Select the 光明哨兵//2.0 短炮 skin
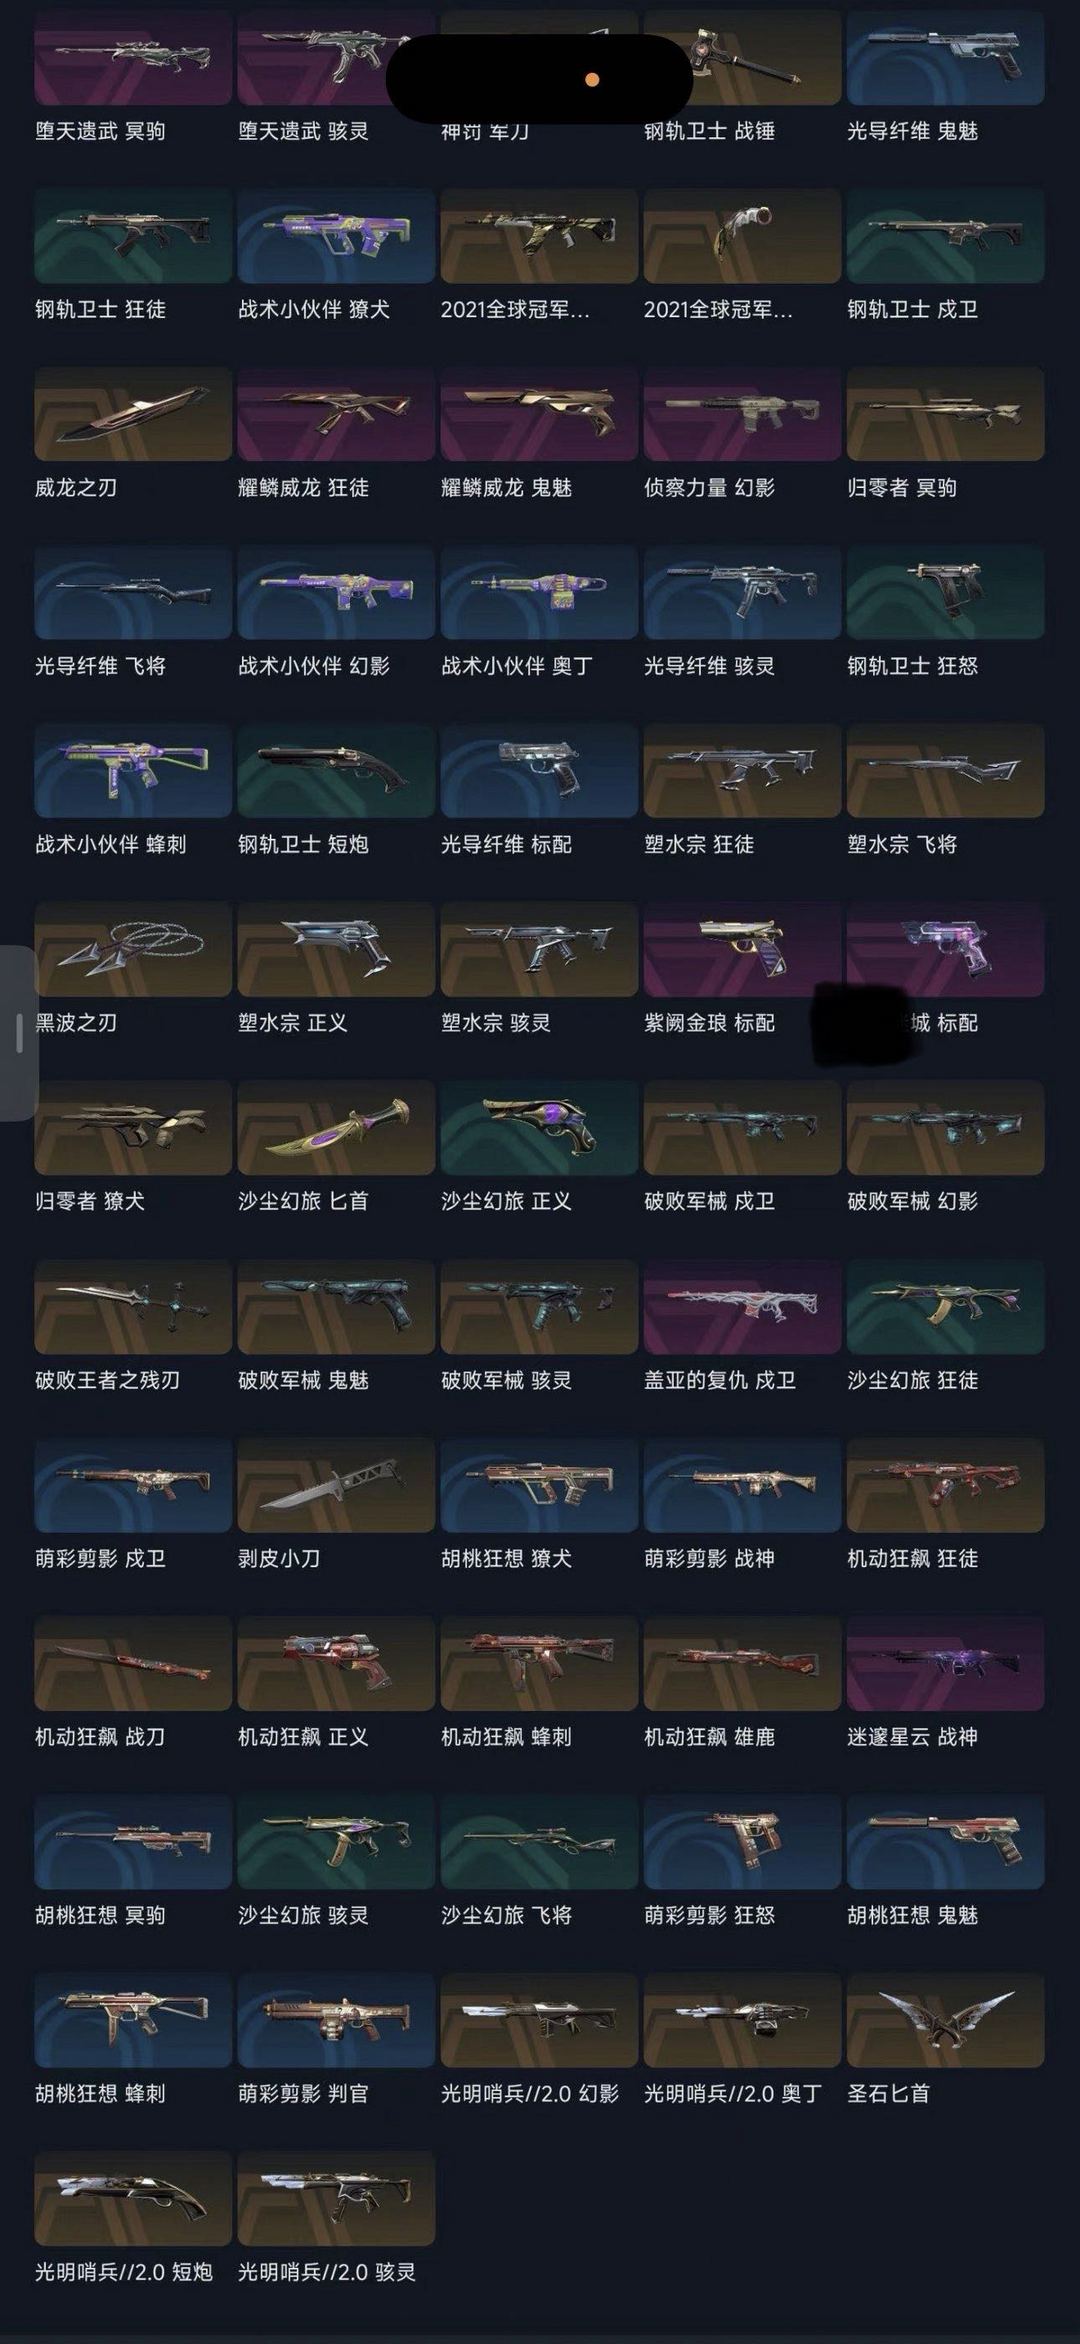Image resolution: width=1080 pixels, height=2344 pixels. point(133,2198)
